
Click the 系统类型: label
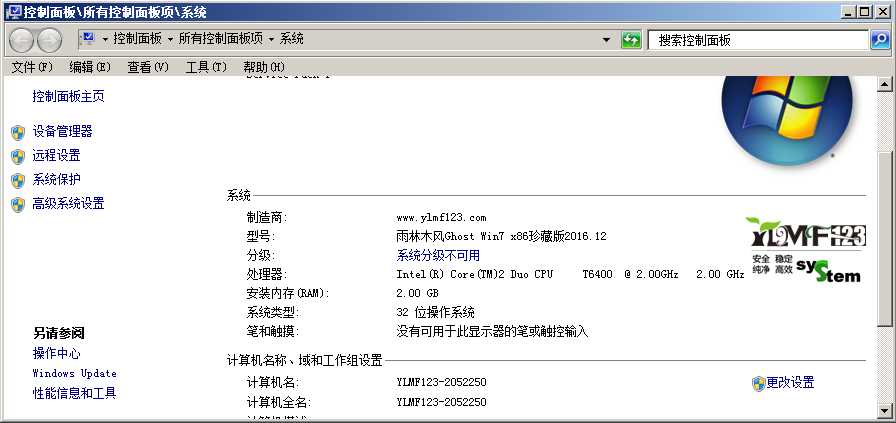tap(273, 313)
